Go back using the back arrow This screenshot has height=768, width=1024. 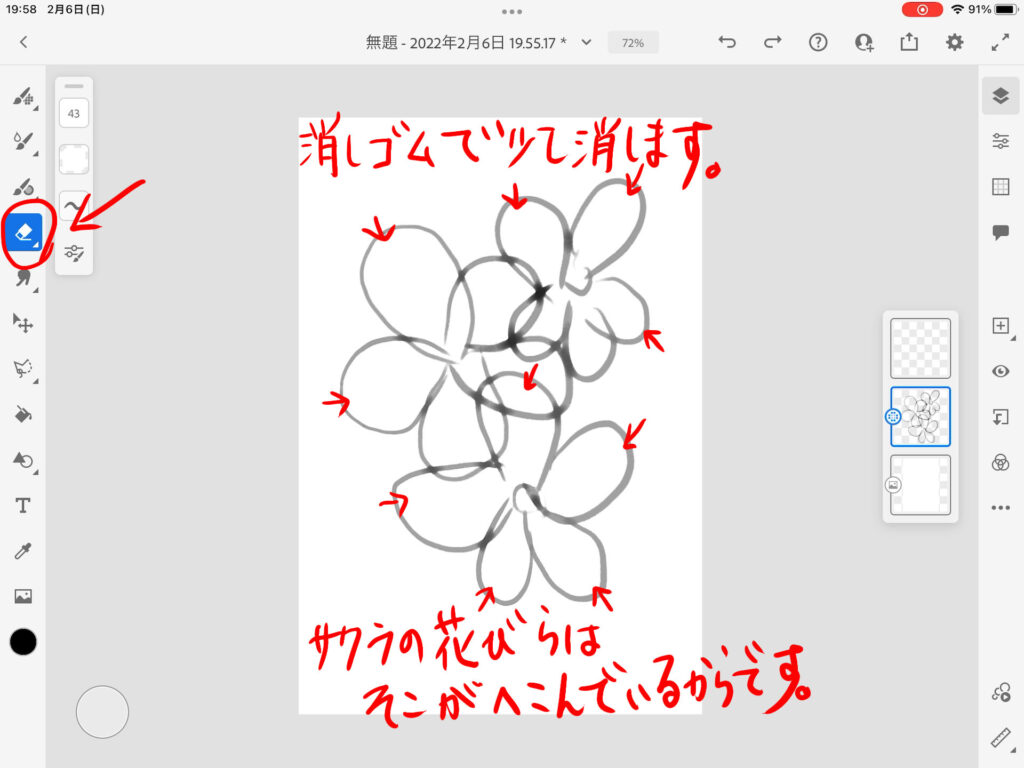click(x=23, y=42)
